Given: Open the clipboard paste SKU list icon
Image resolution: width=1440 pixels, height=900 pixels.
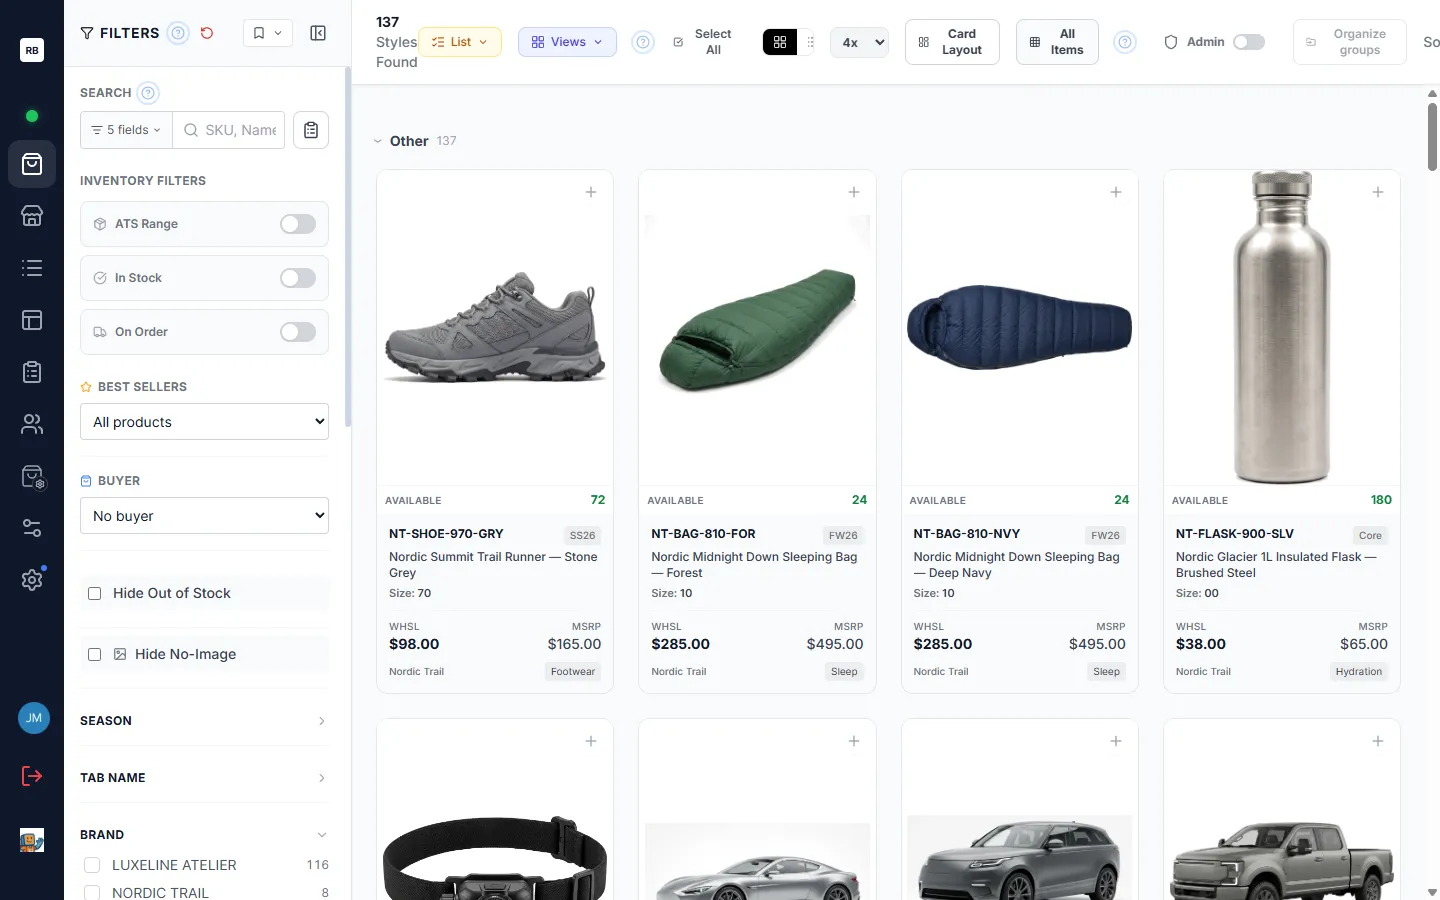Looking at the screenshot, I should point(311,130).
